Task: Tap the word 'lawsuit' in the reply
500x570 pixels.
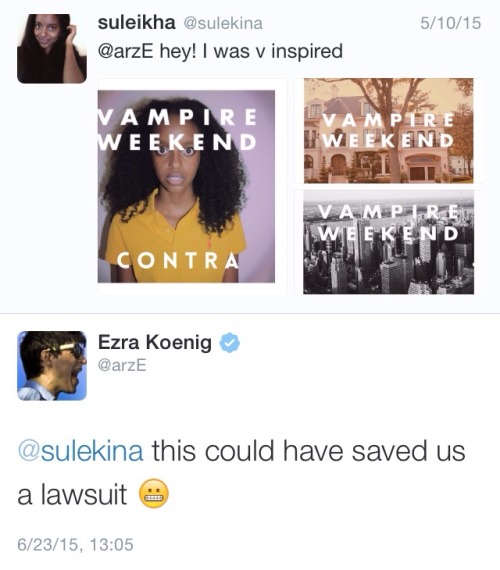Action: (x=83, y=494)
